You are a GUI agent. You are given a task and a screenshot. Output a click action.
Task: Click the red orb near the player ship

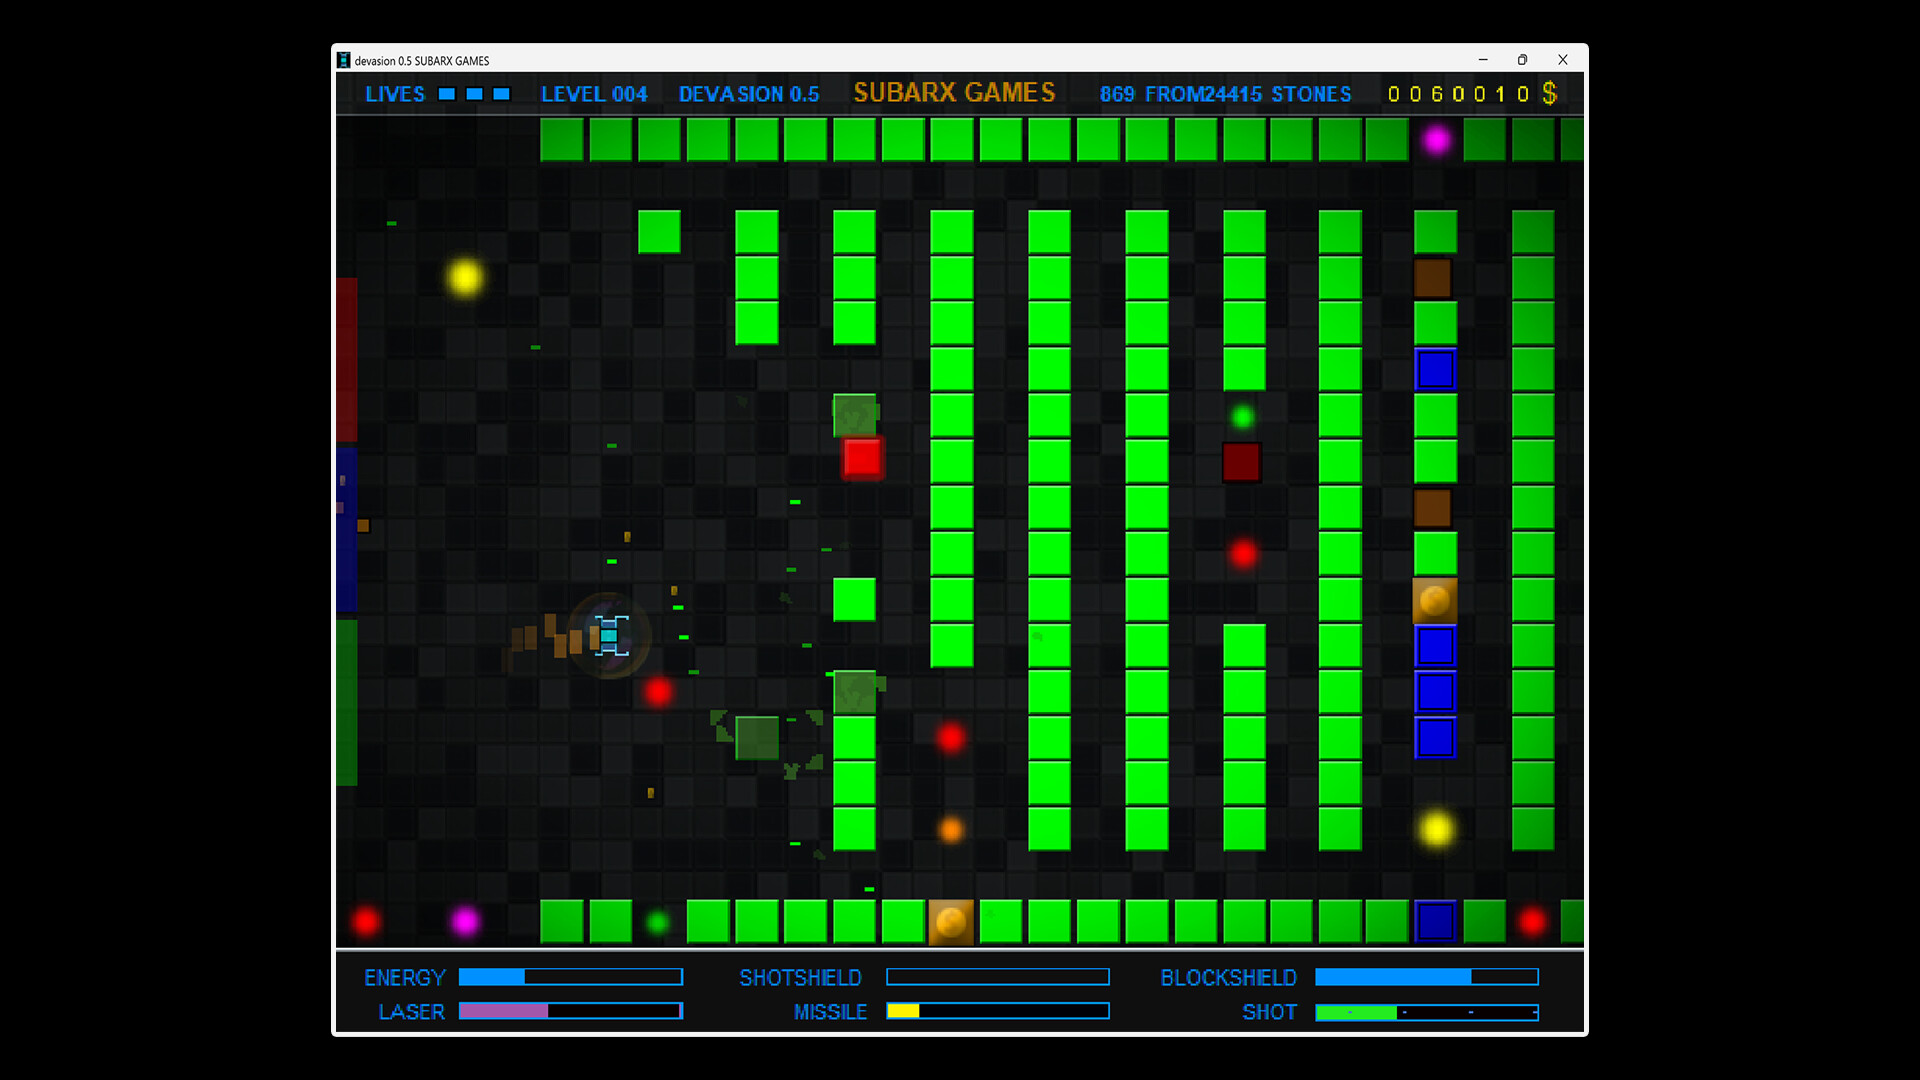tap(658, 693)
